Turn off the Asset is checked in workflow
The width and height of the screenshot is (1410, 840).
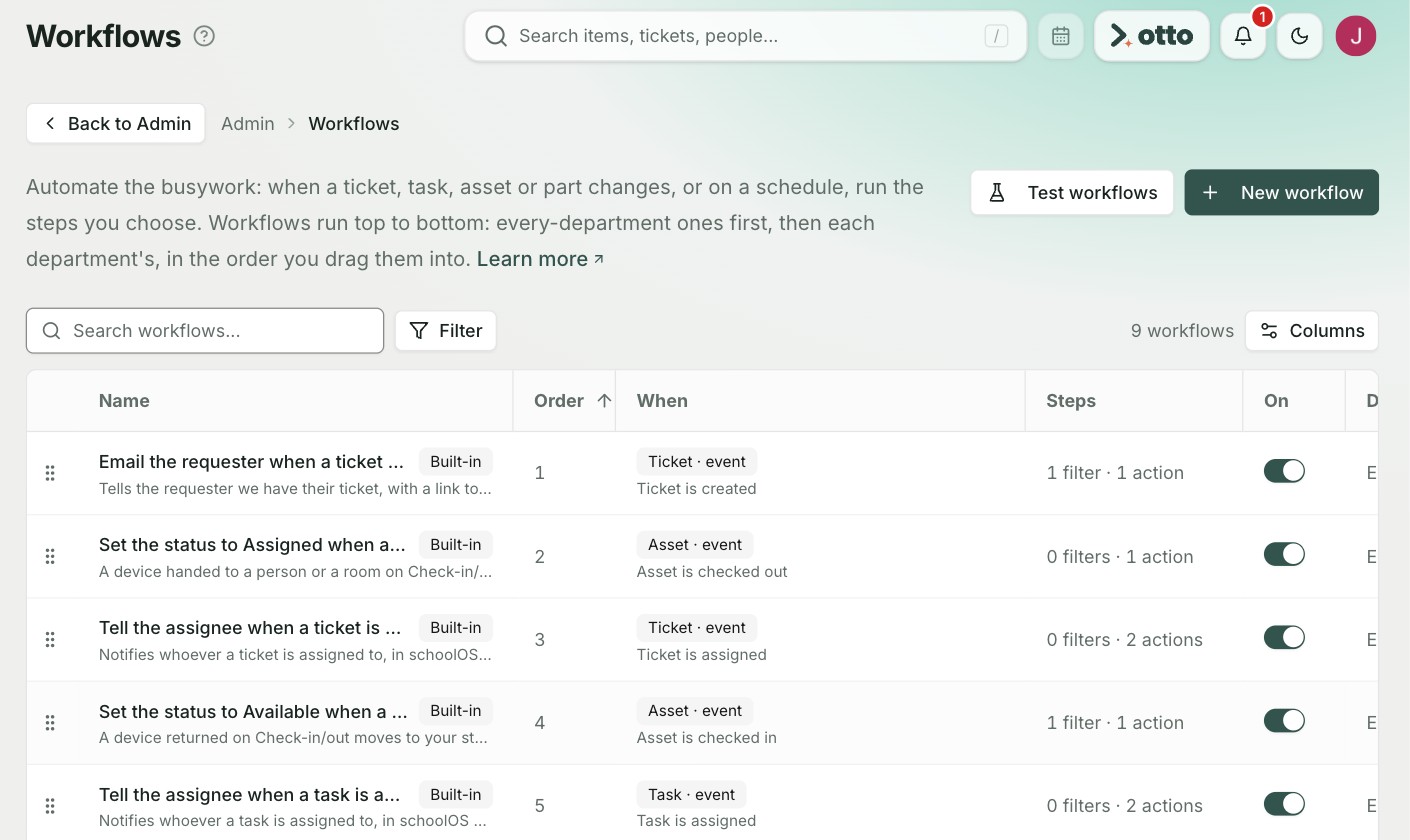1284,720
